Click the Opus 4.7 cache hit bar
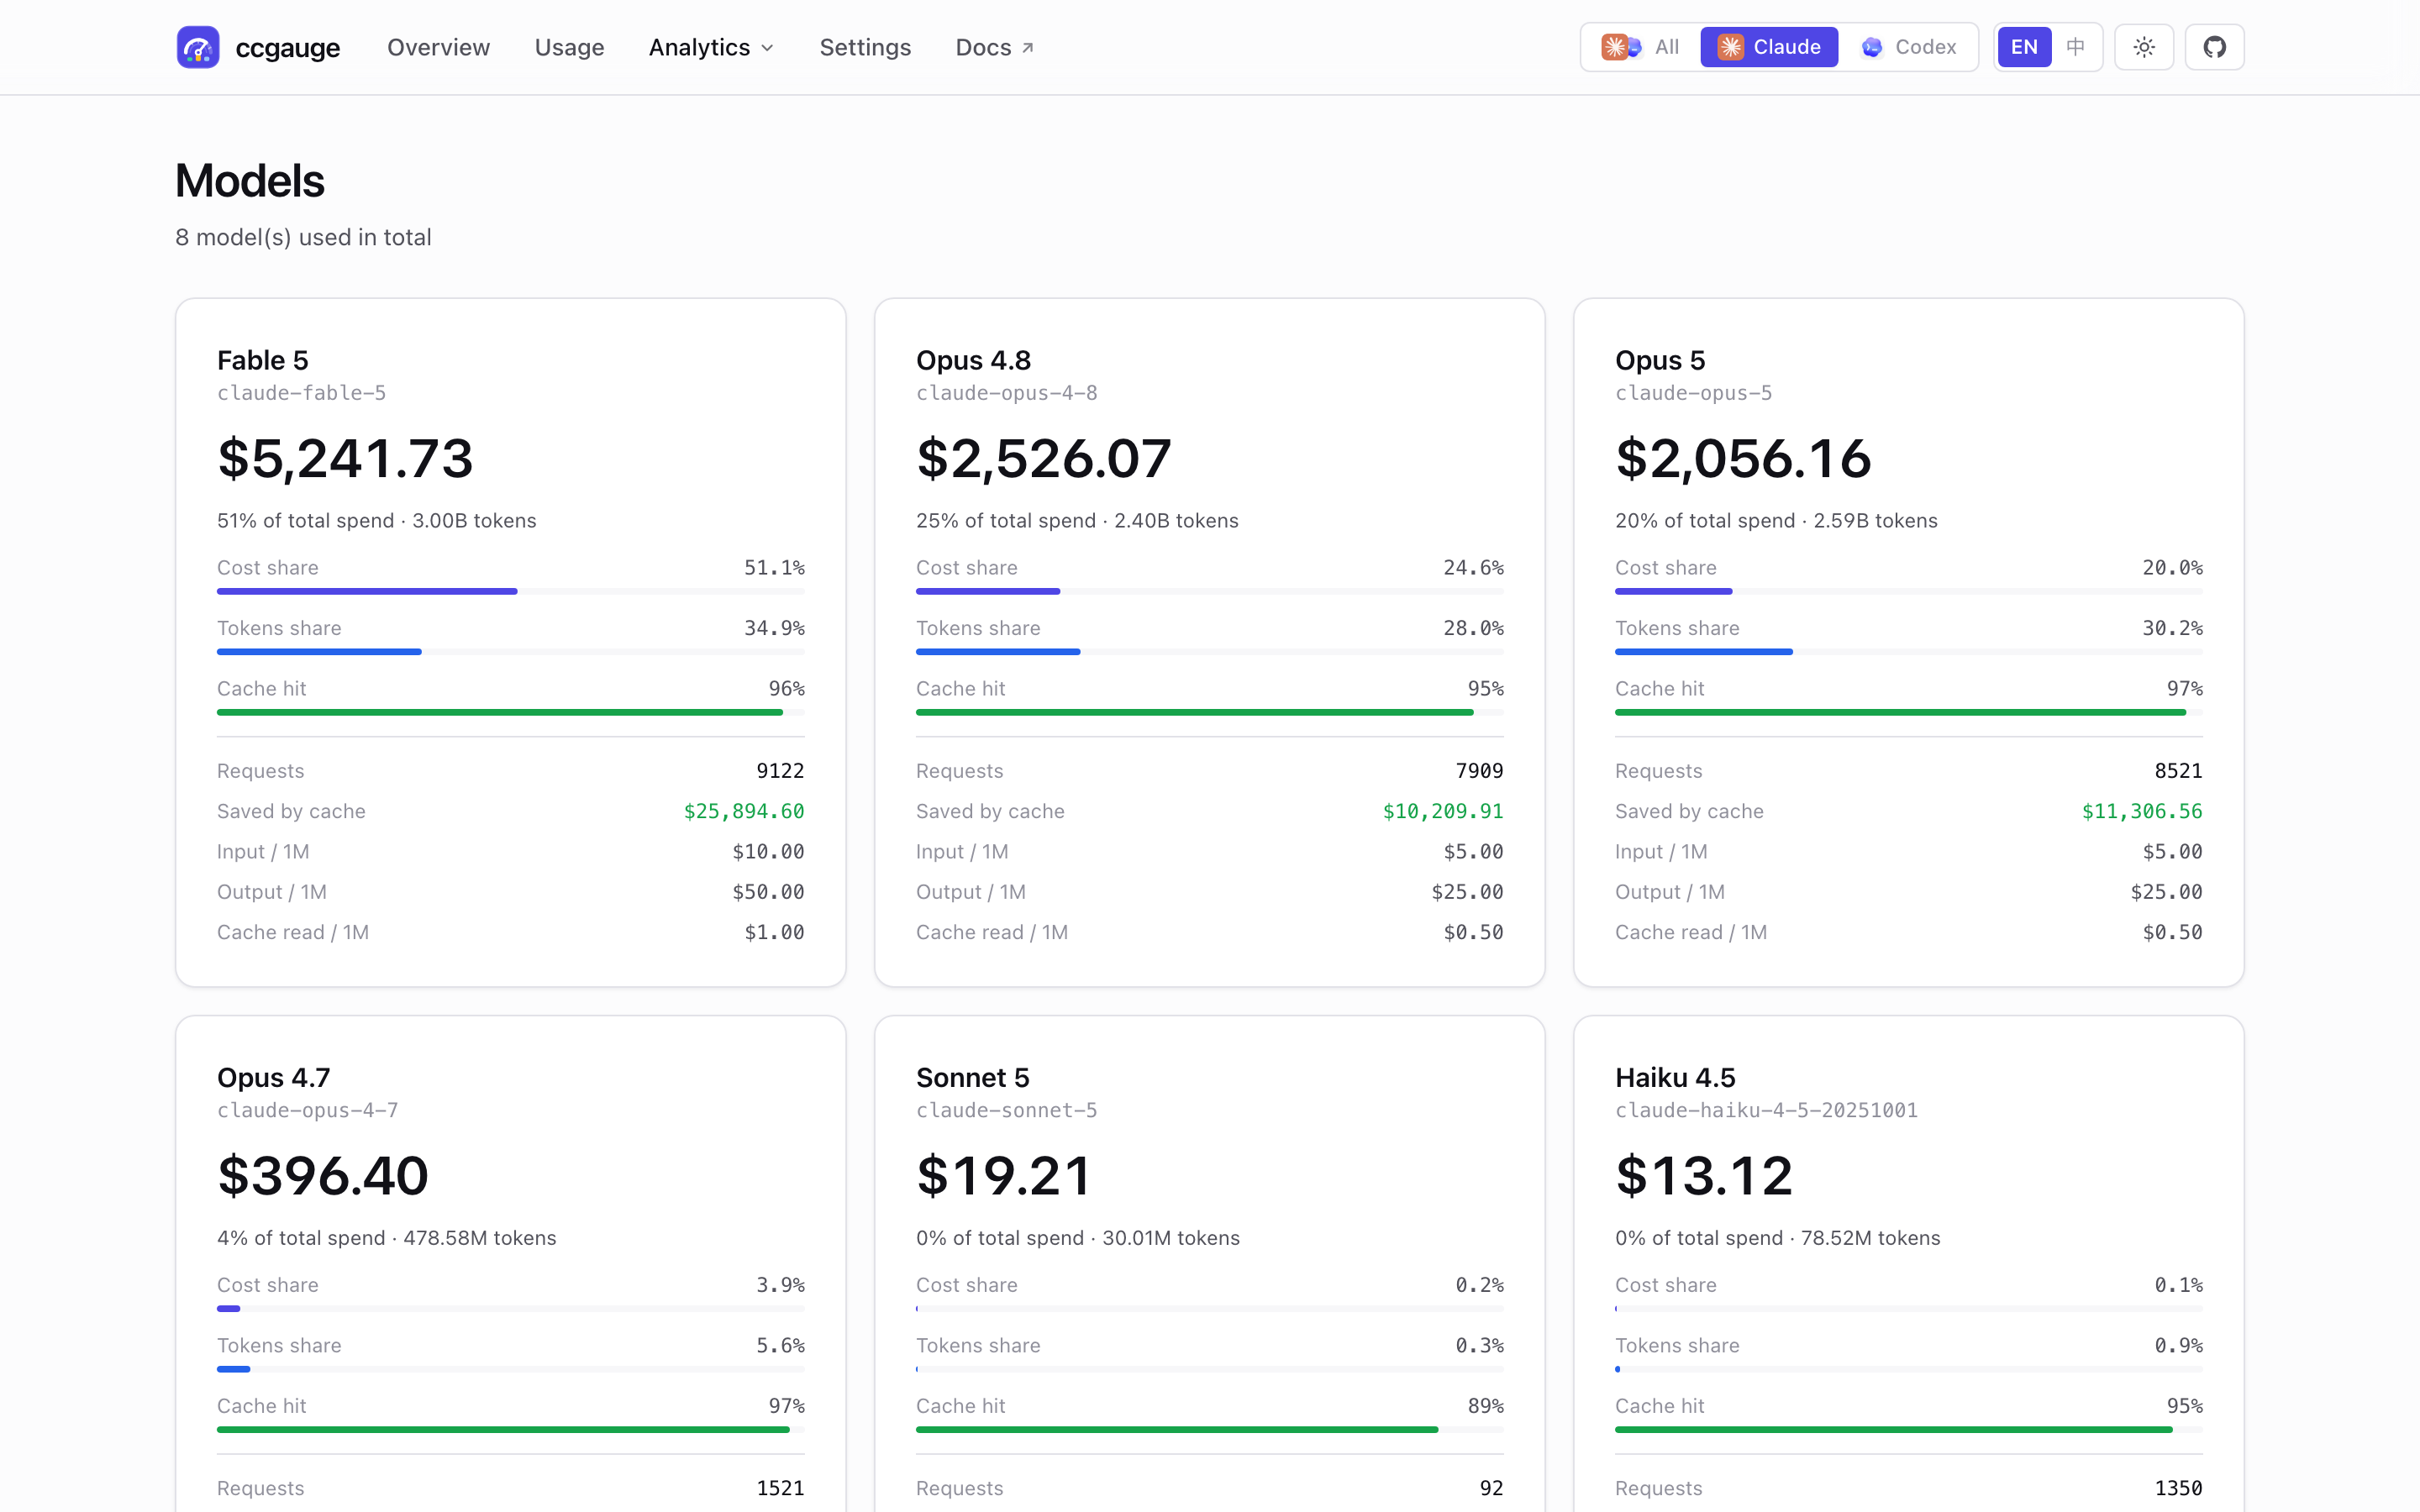The width and height of the screenshot is (2420, 1512). pyautogui.click(x=511, y=1429)
